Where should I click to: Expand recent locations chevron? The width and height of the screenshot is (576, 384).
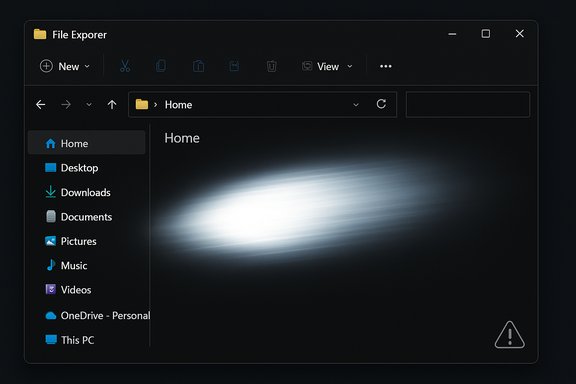89,105
